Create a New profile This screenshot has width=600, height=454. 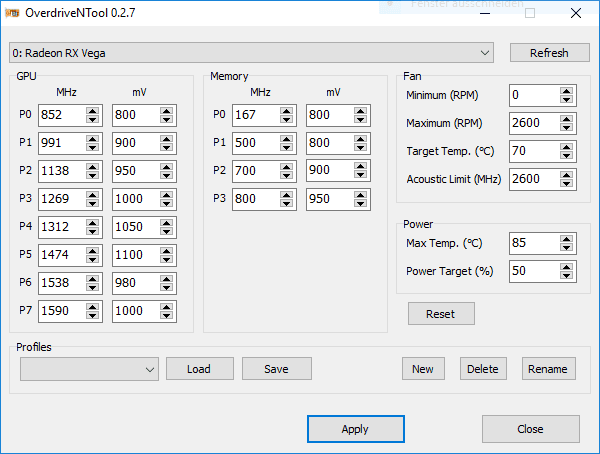(x=423, y=369)
